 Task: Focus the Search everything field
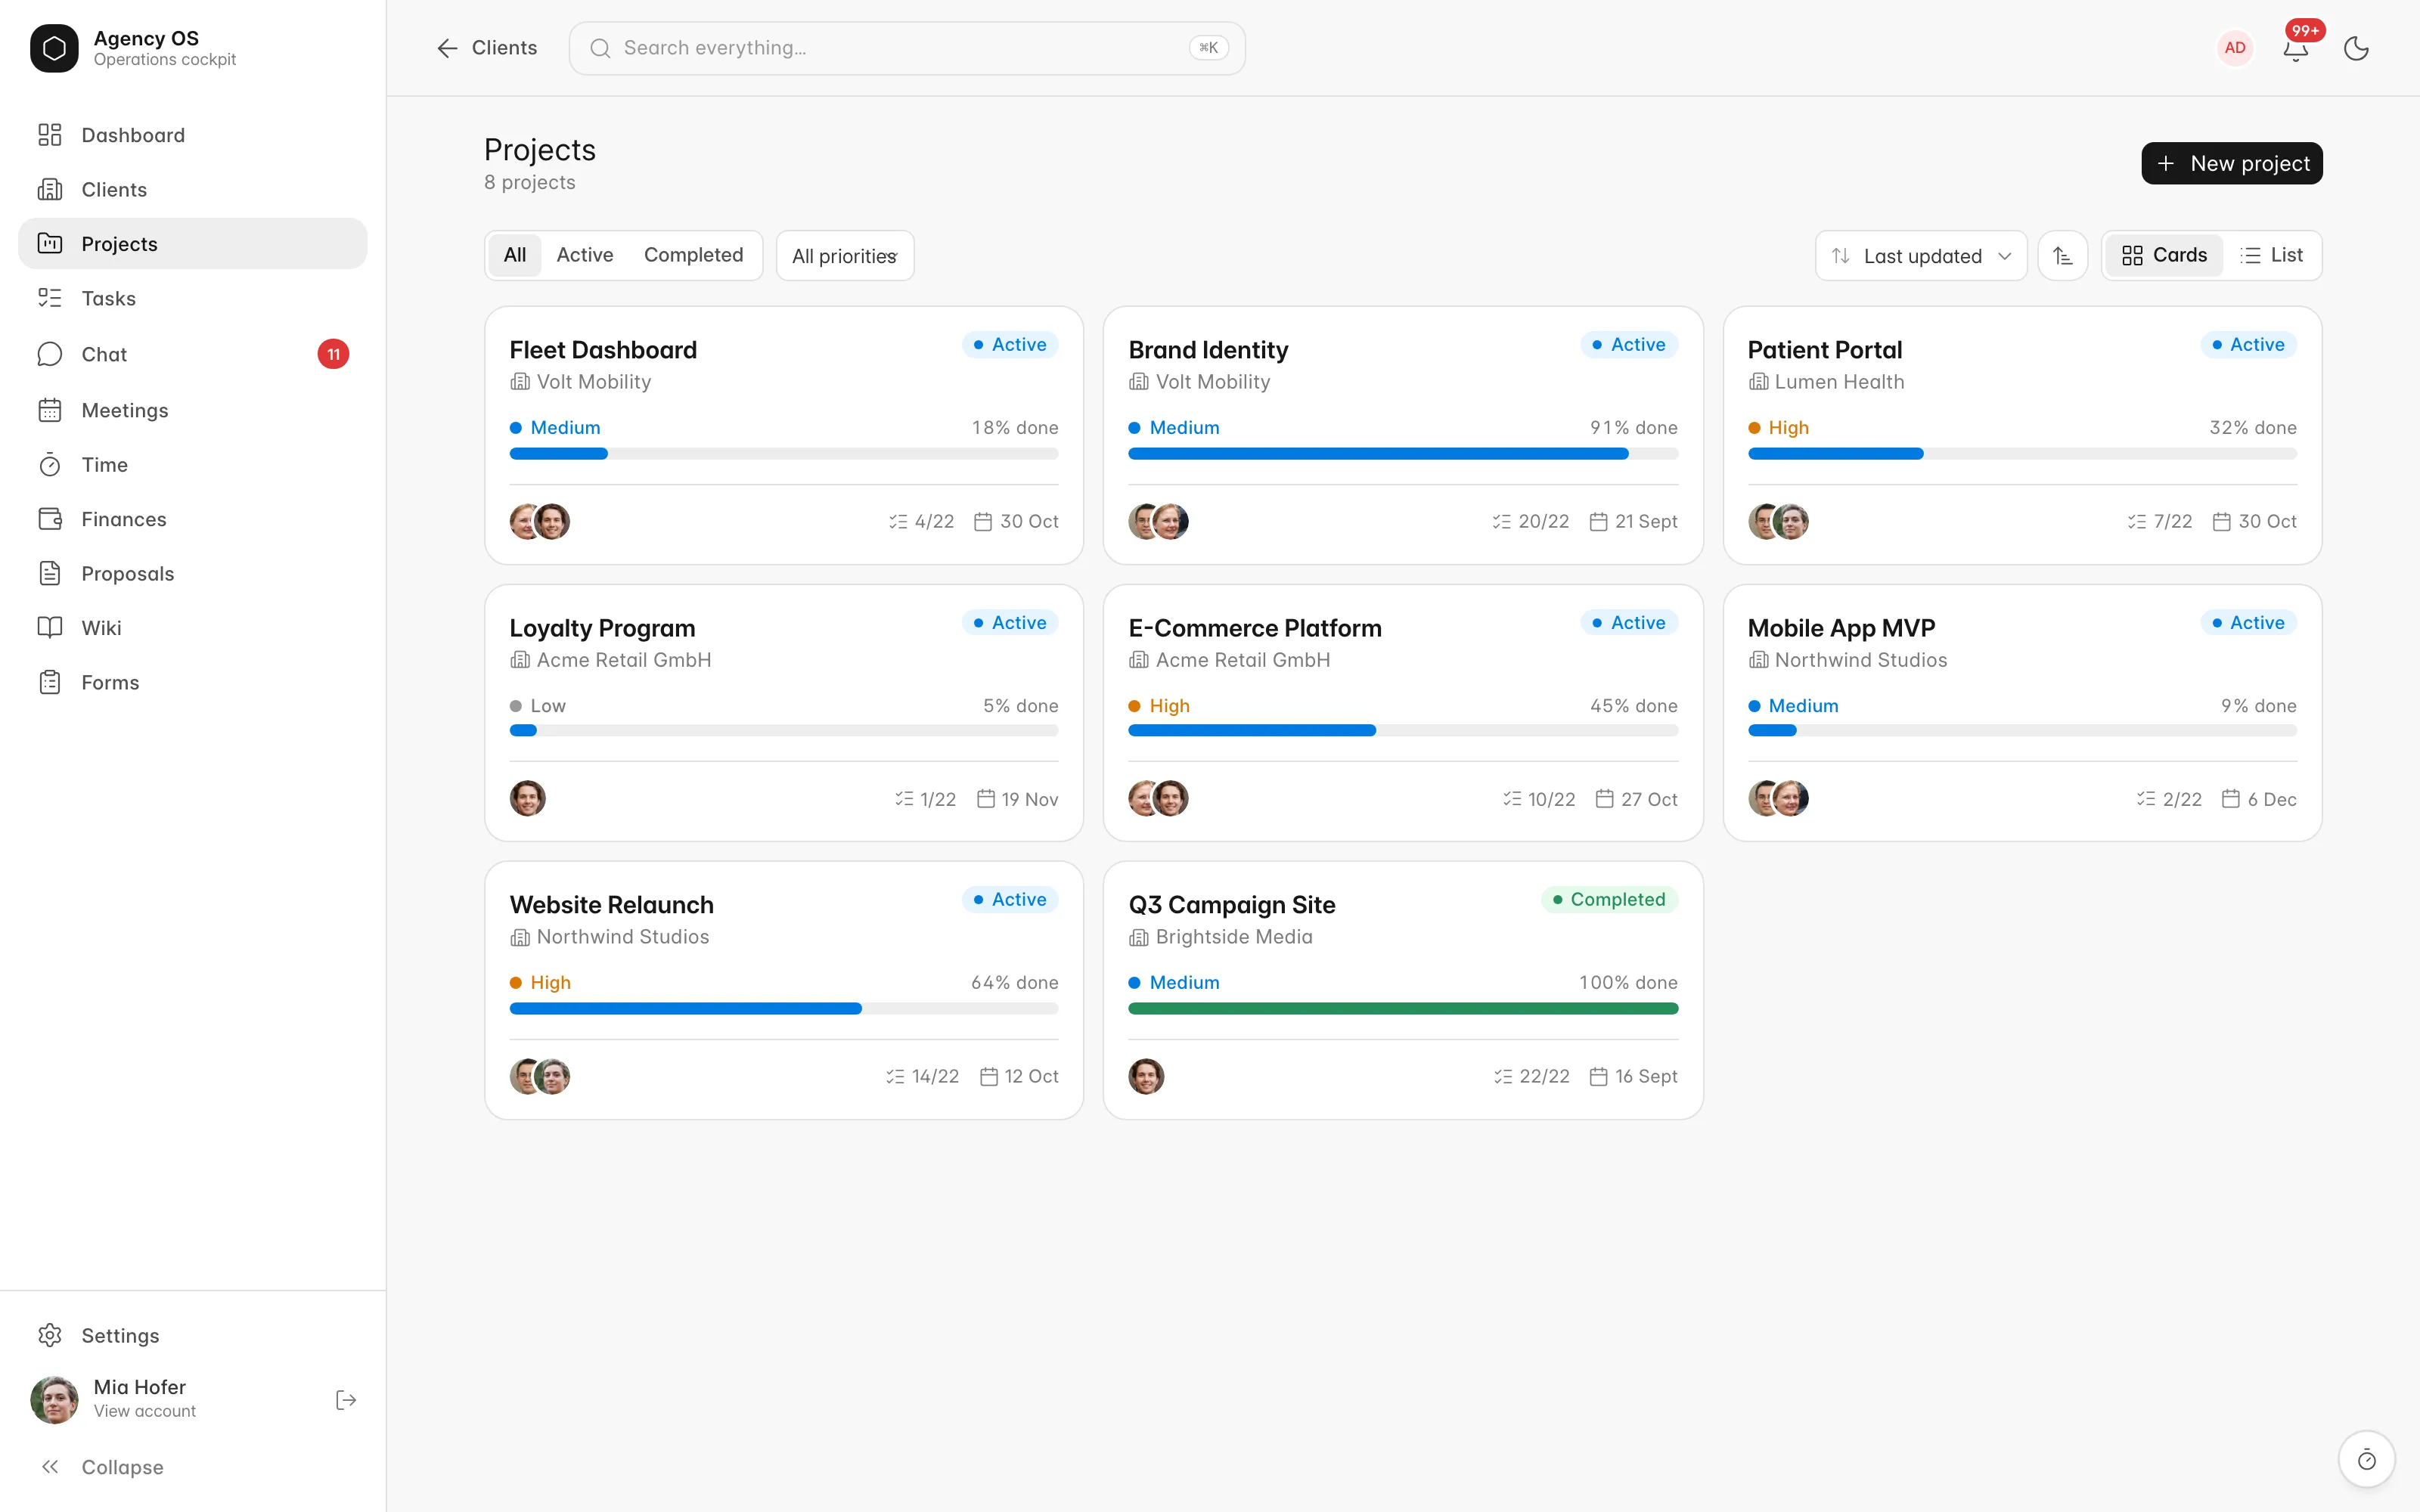[906, 48]
